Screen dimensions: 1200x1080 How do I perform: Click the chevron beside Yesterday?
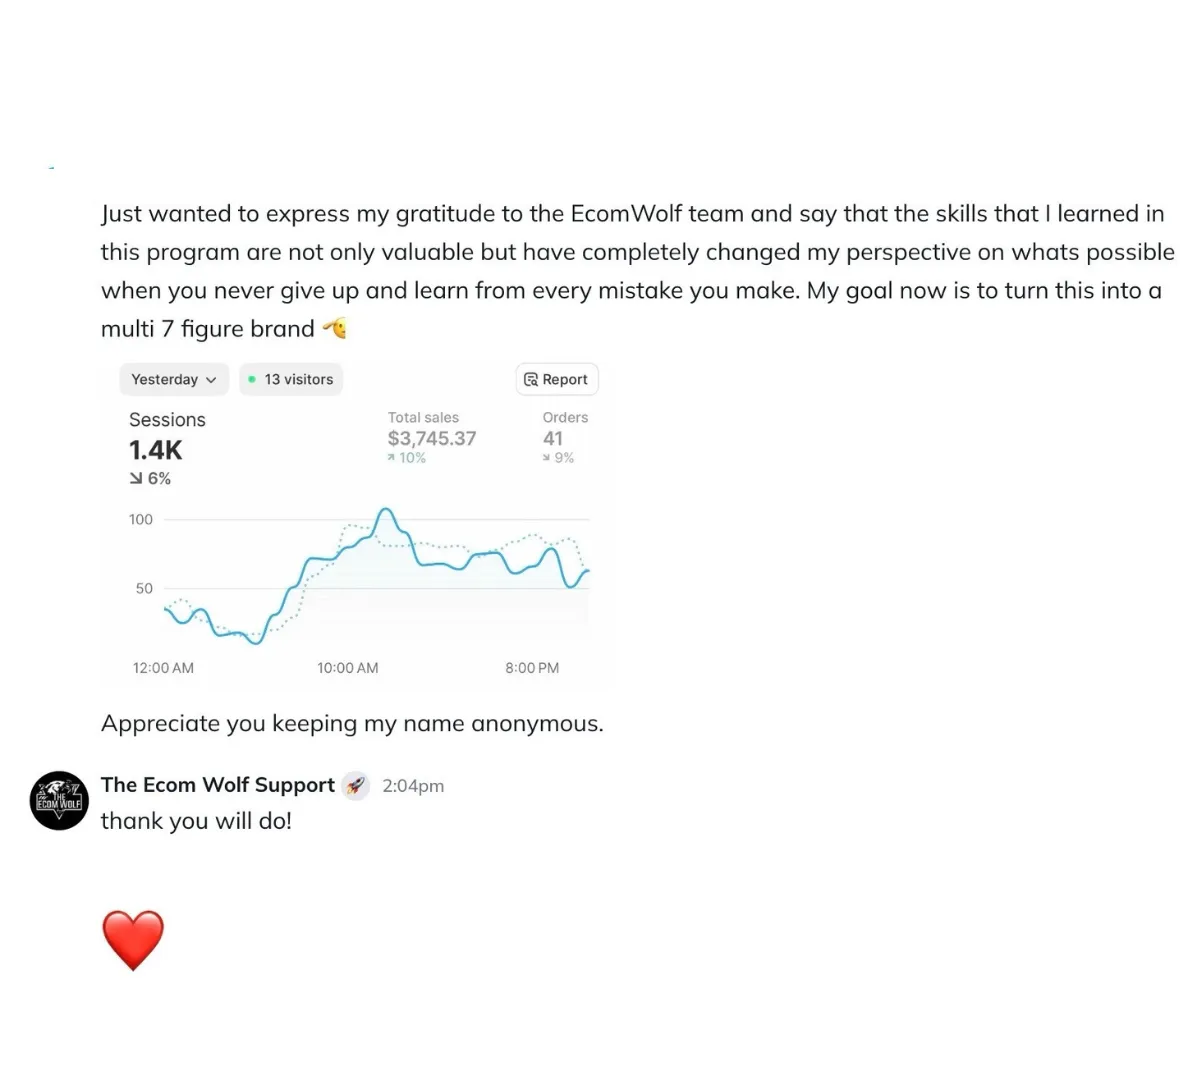click(211, 380)
